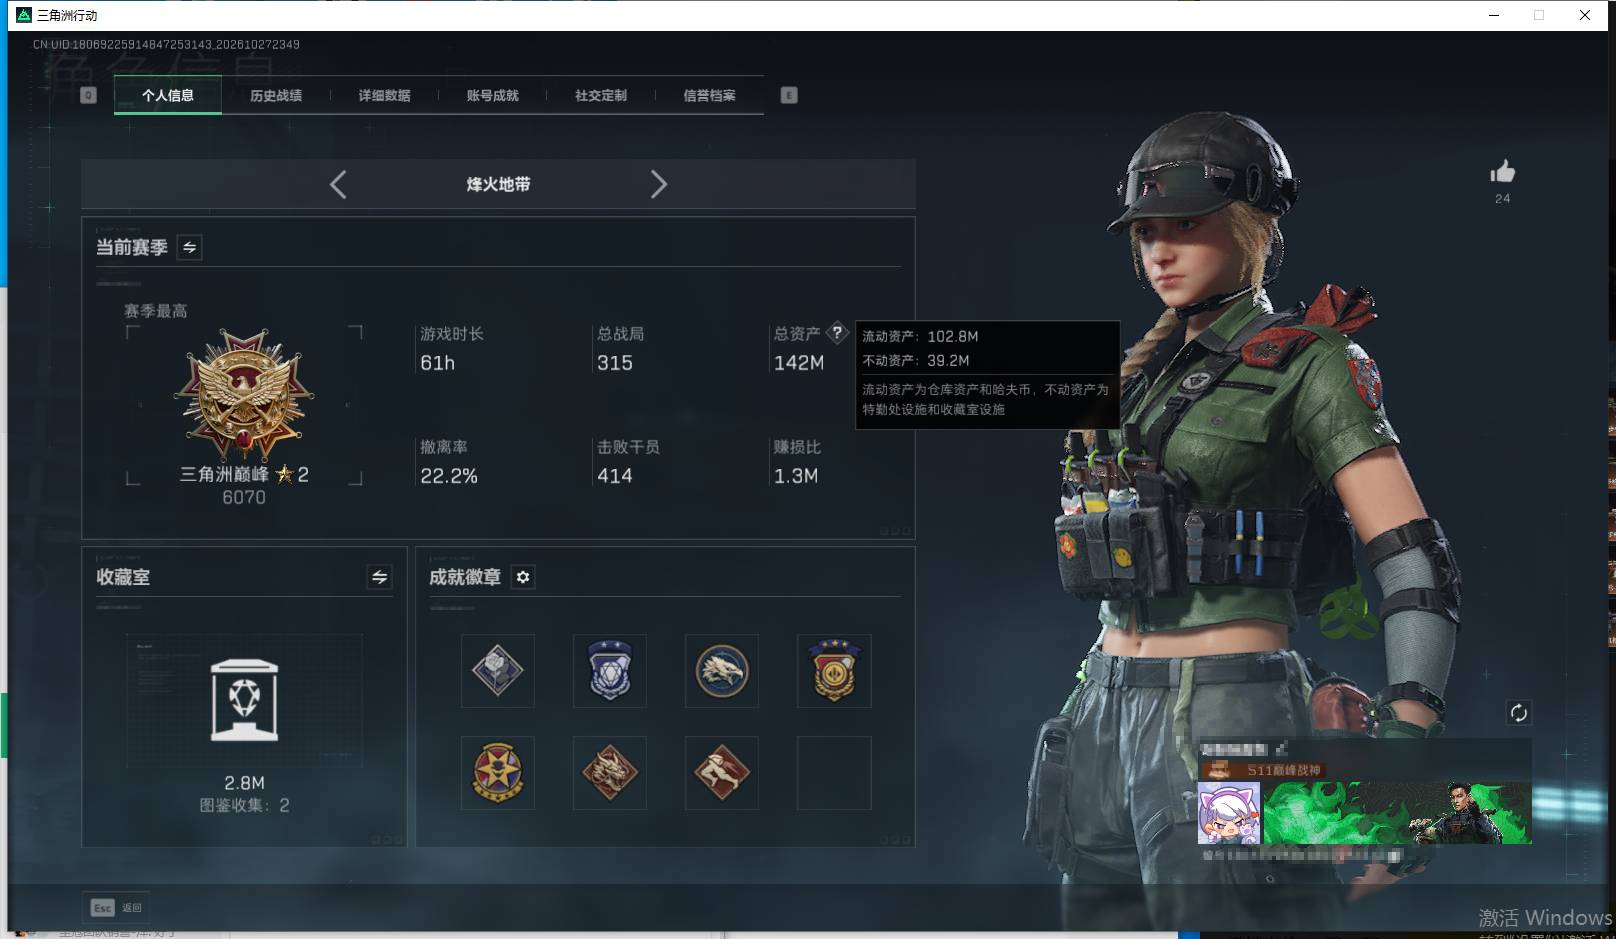The image size is (1616, 939).
Task: Click the player avatar thumbnail
Action: point(1229,813)
